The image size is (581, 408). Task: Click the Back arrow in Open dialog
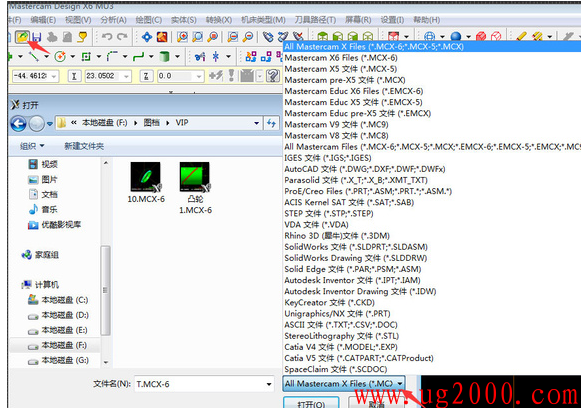tap(18, 123)
